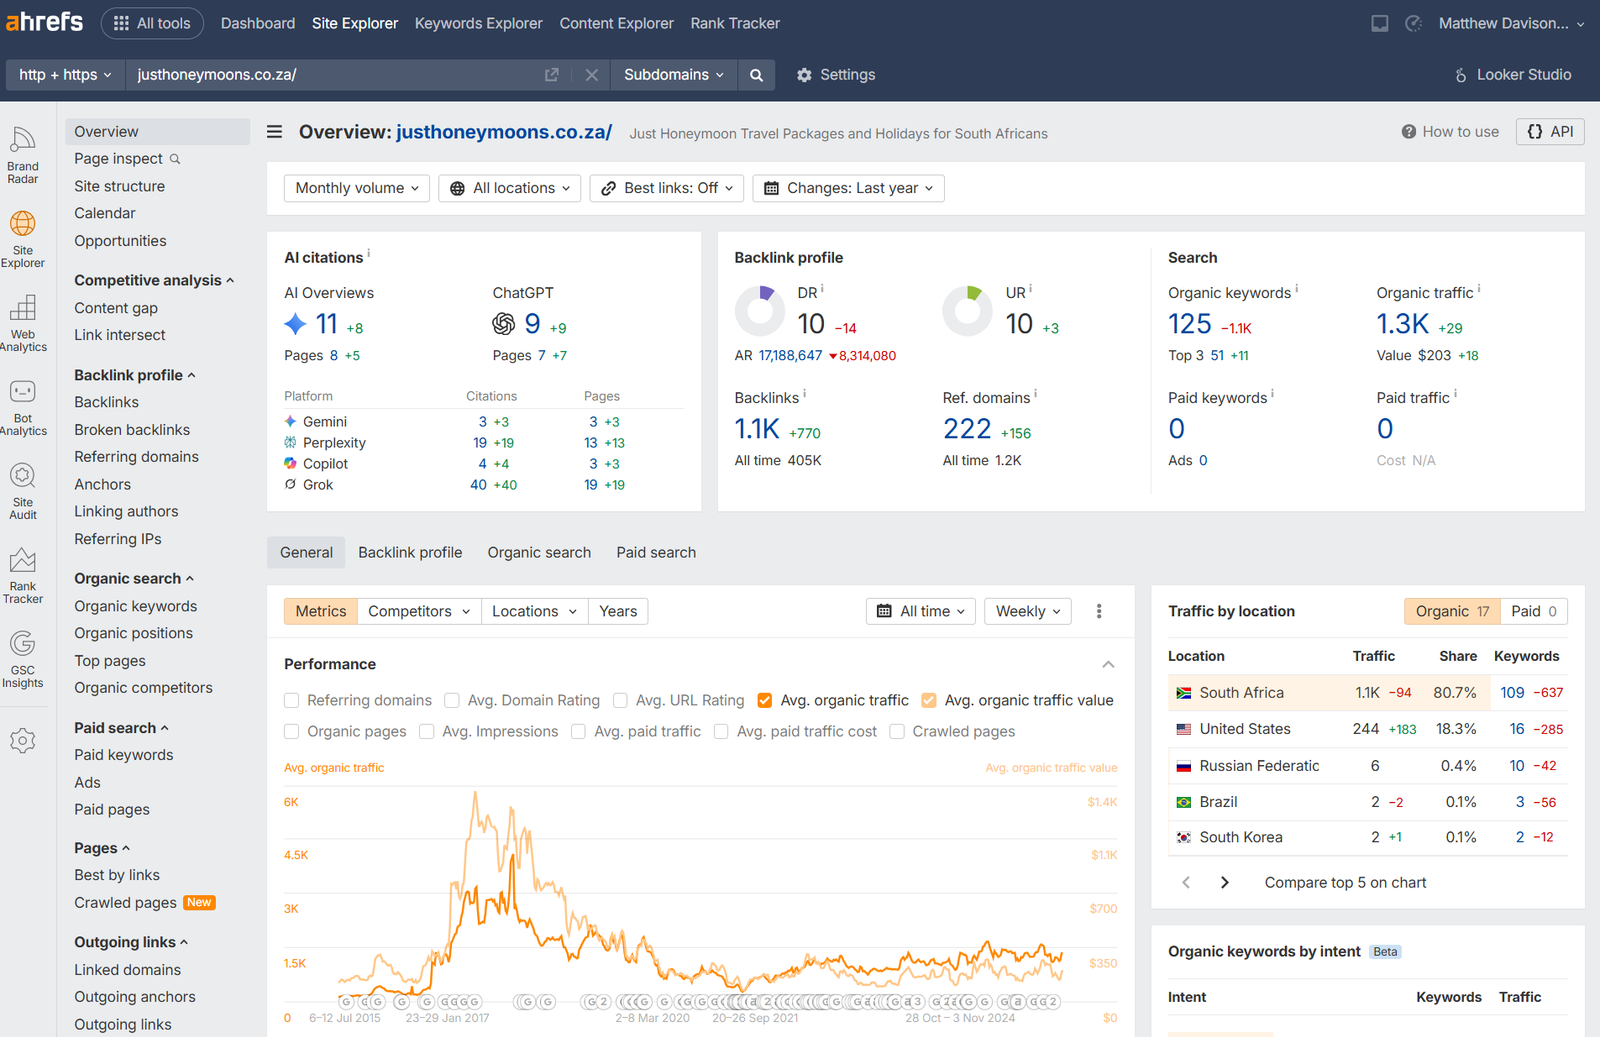Enable the Avg. Impressions checkbox
The image size is (1600, 1037).
coord(427,732)
